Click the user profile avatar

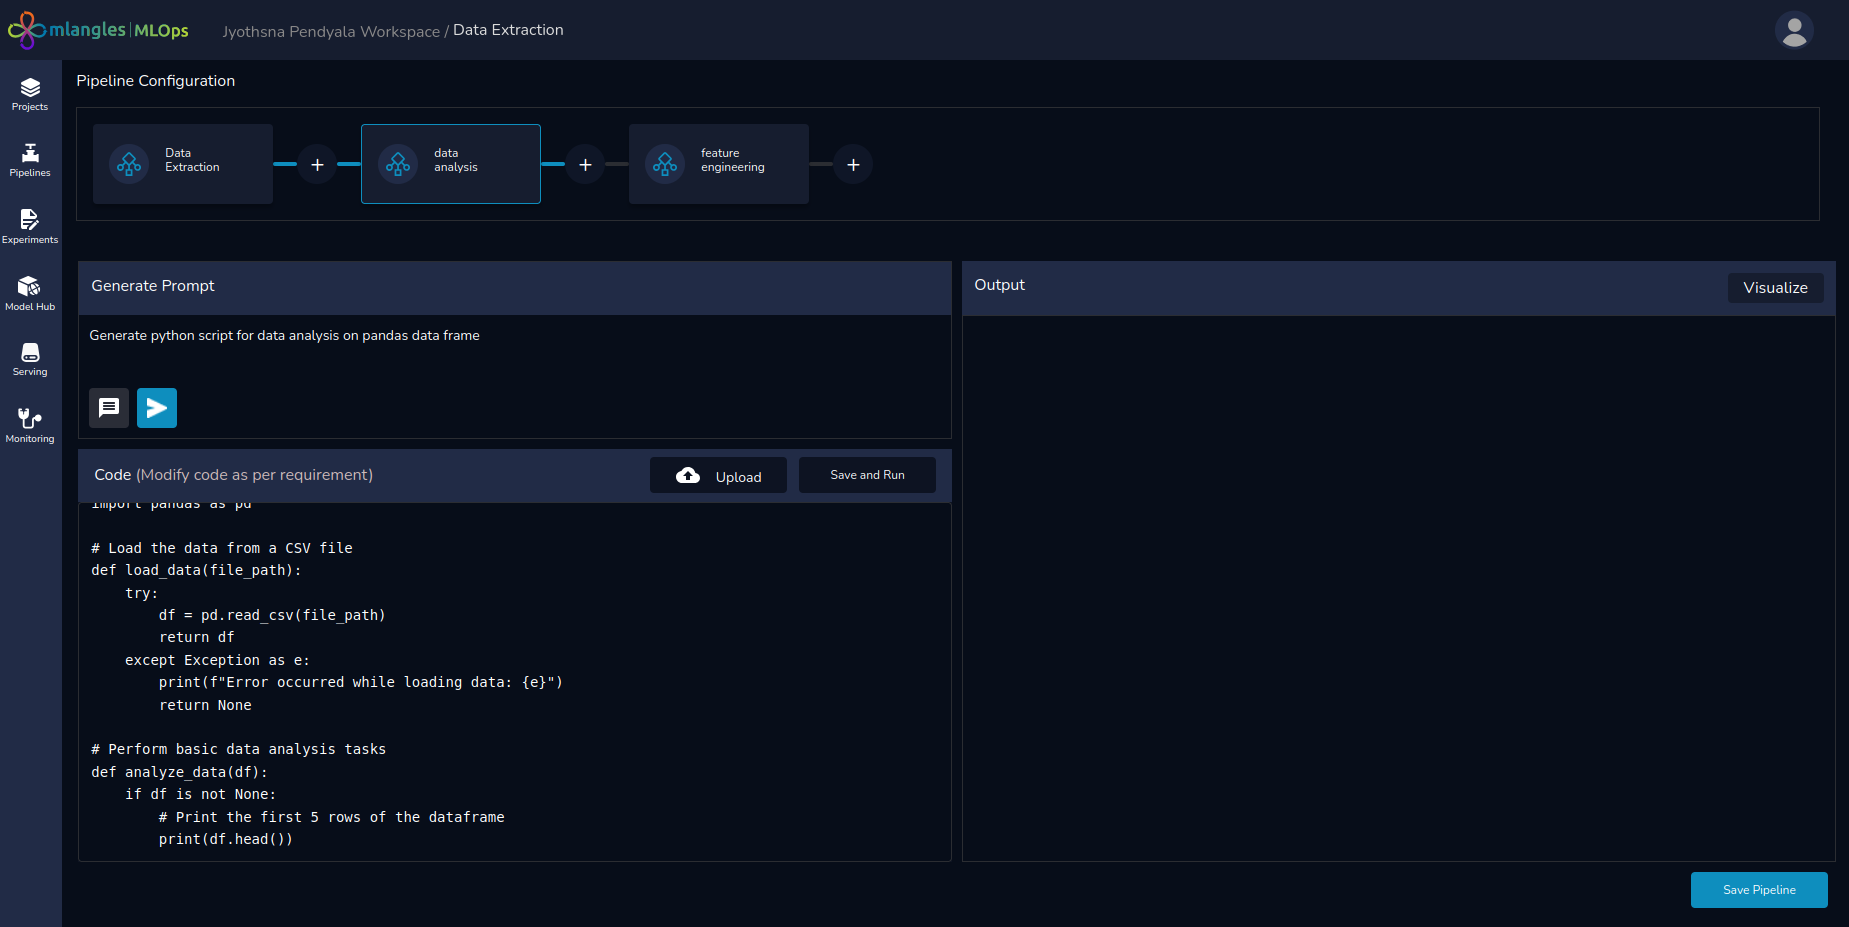click(1794, 30)
